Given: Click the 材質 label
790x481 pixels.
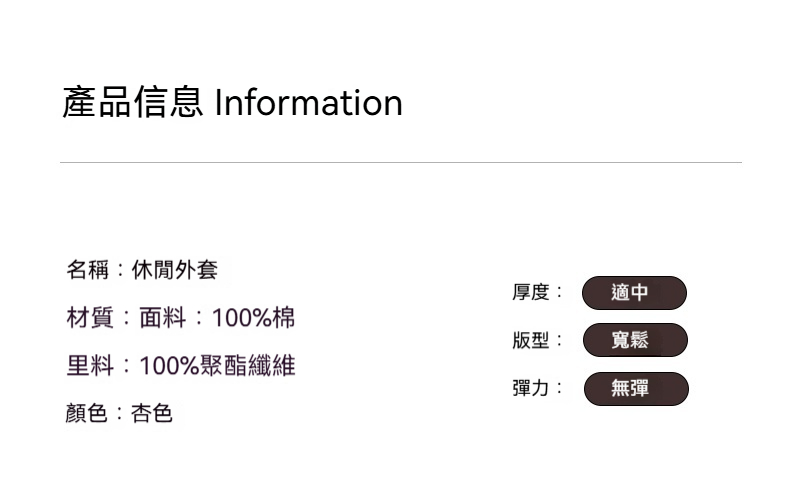Looking at the screenshot, I should coord(87,319).
